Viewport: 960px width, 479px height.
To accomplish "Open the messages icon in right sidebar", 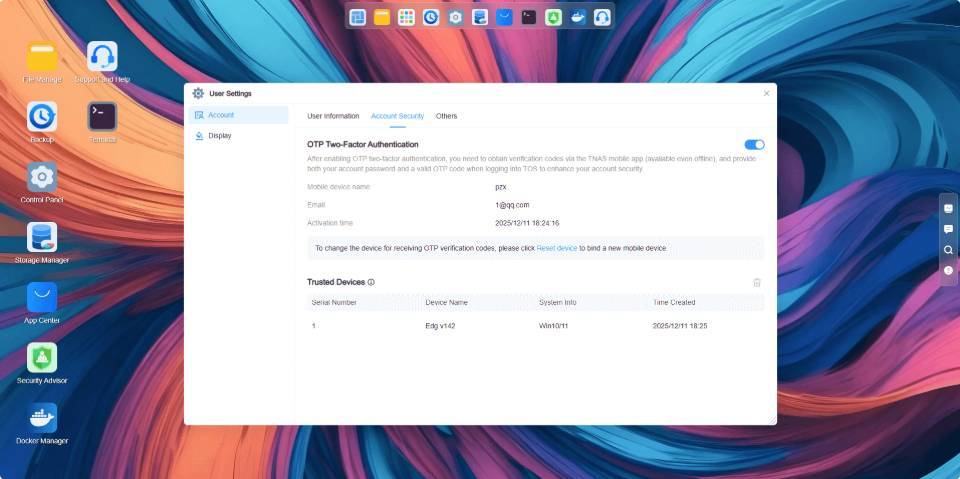I will click(x=948, y=229).
